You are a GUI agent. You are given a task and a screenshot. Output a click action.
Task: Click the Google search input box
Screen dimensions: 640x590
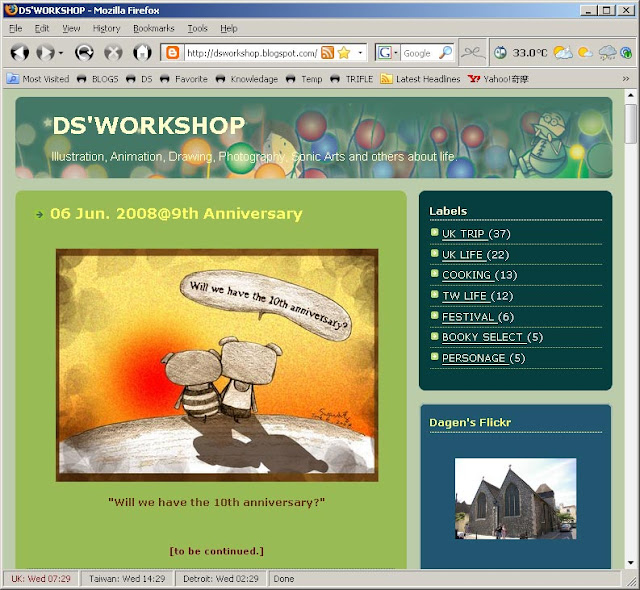point(419,53)
